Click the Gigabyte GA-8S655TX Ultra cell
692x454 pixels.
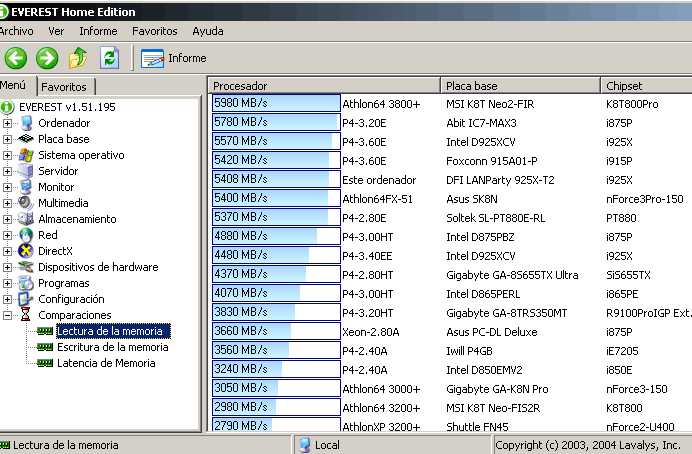pyautogui.click(x=512, y=275)
